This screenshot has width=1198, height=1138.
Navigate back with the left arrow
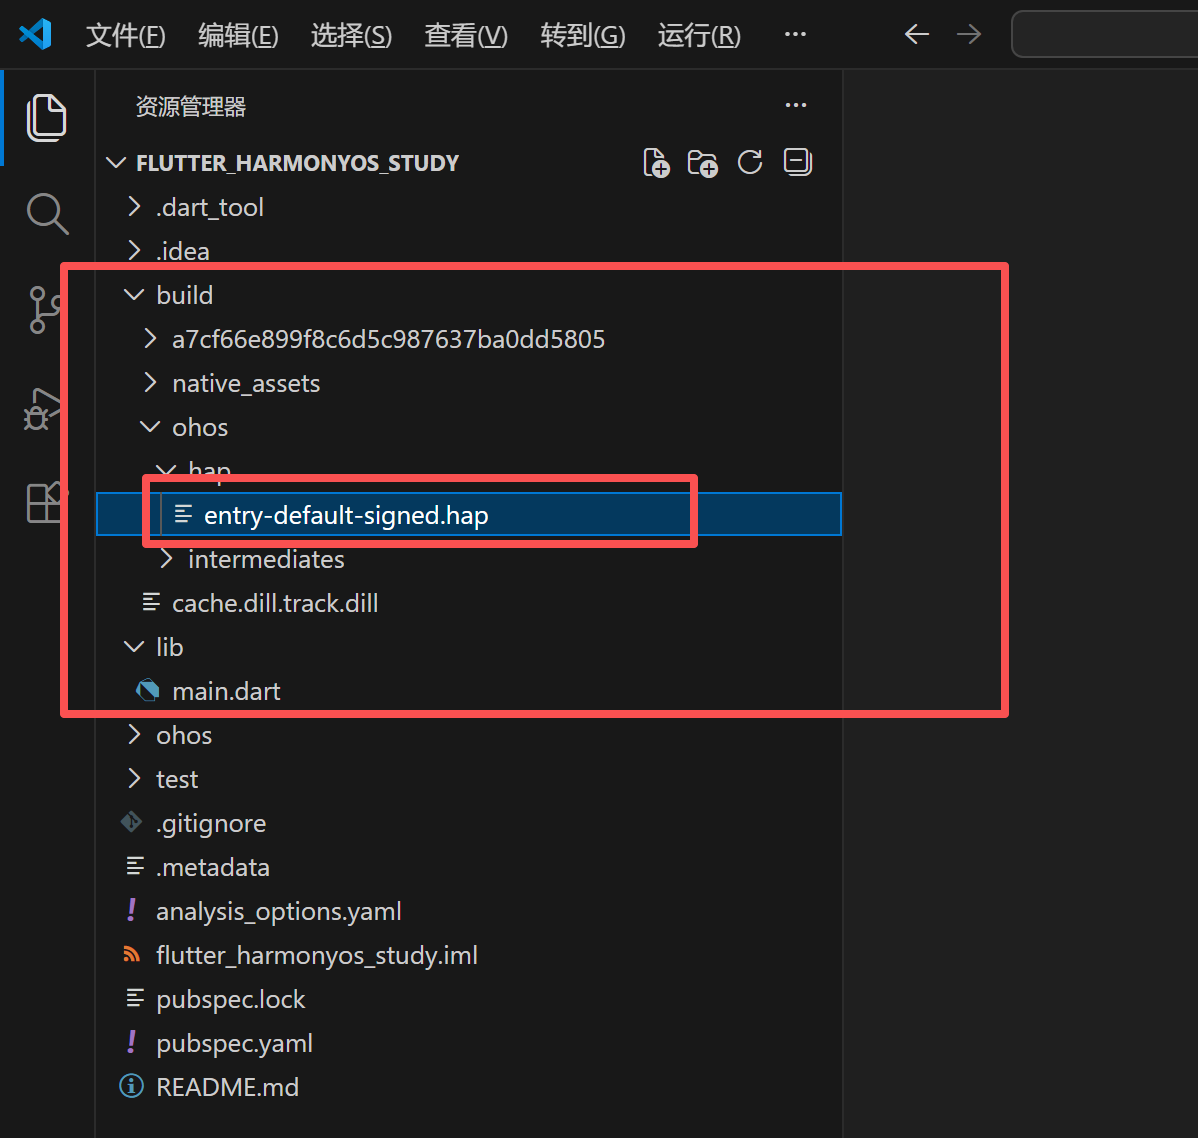pyautogui.click(x=917, y=34)
